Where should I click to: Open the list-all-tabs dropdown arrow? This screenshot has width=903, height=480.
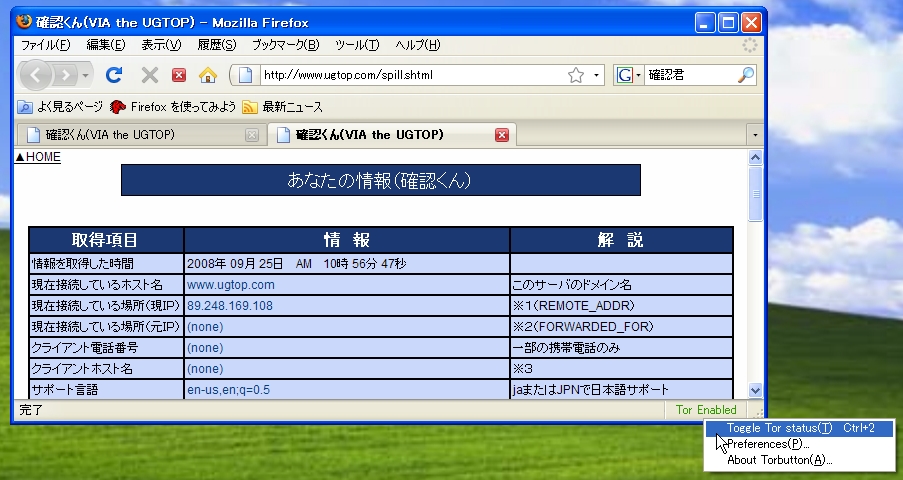(x=755, y=135)
